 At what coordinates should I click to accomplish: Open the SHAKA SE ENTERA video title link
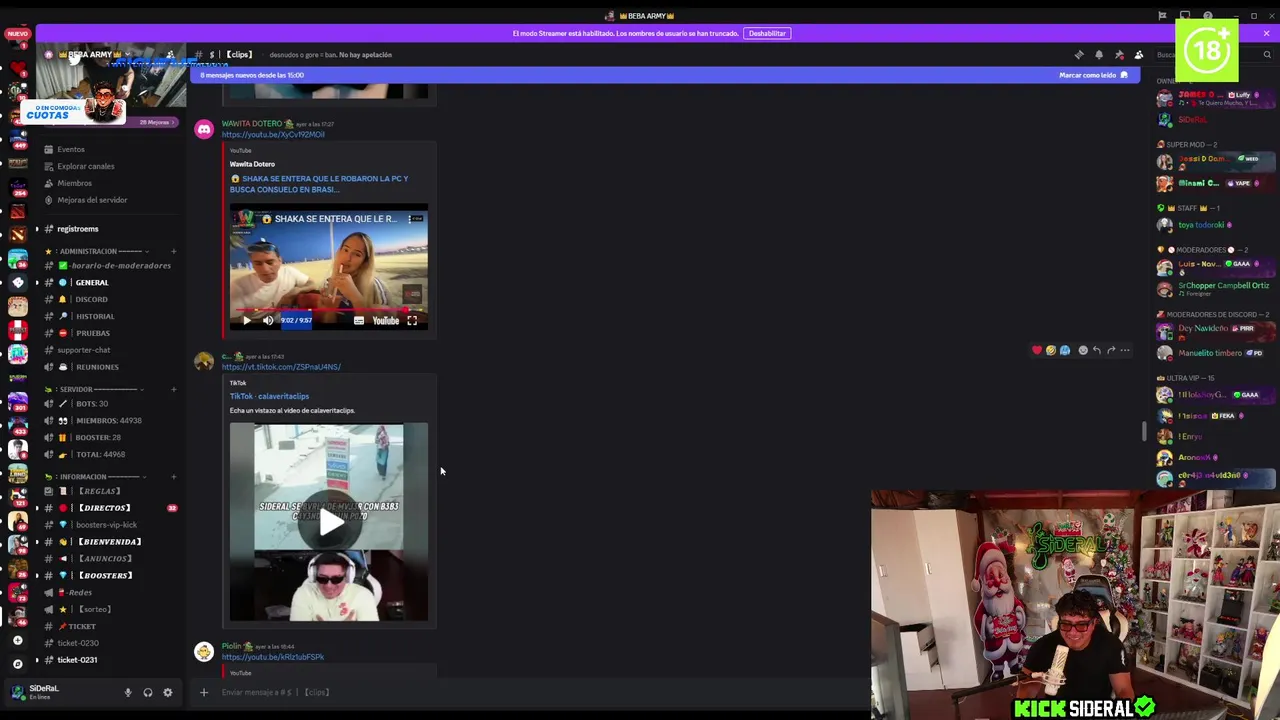(319, 183)
